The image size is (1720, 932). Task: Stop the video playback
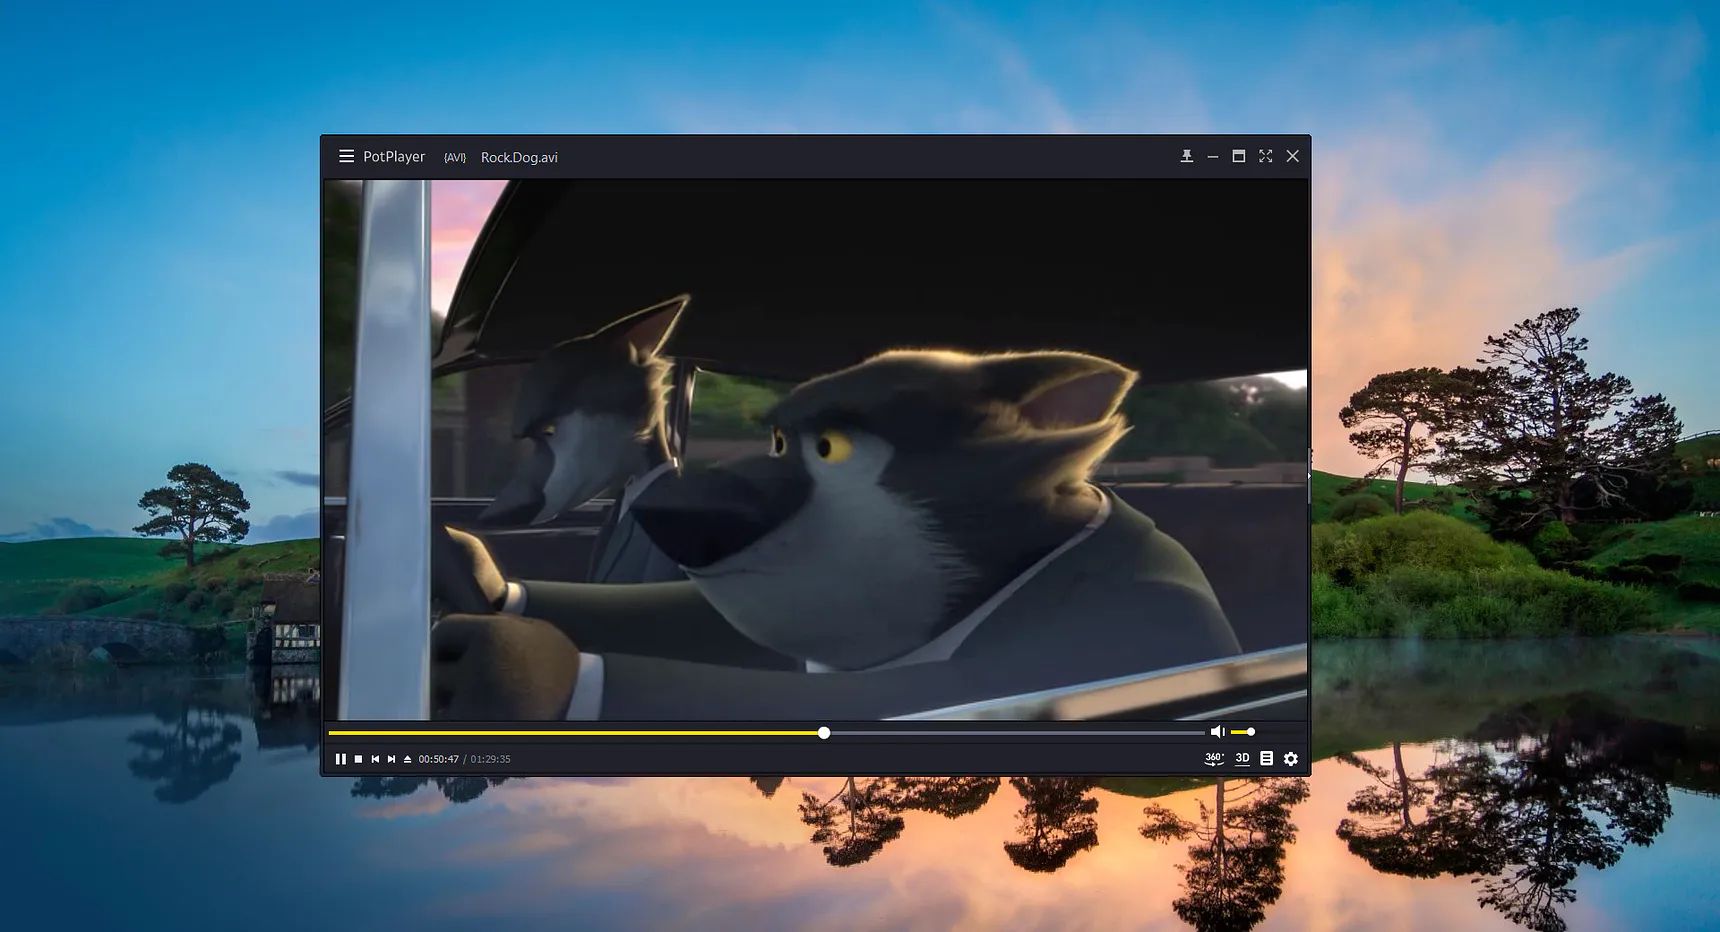click(x=358, y=759)
